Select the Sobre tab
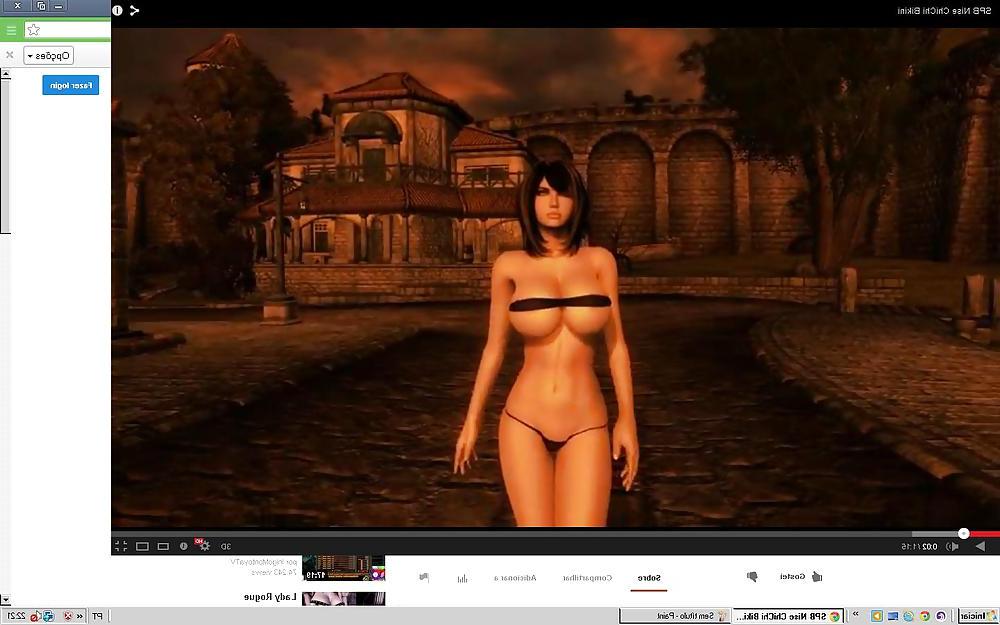Screen dimensions: 1000x625 (649, 578)
